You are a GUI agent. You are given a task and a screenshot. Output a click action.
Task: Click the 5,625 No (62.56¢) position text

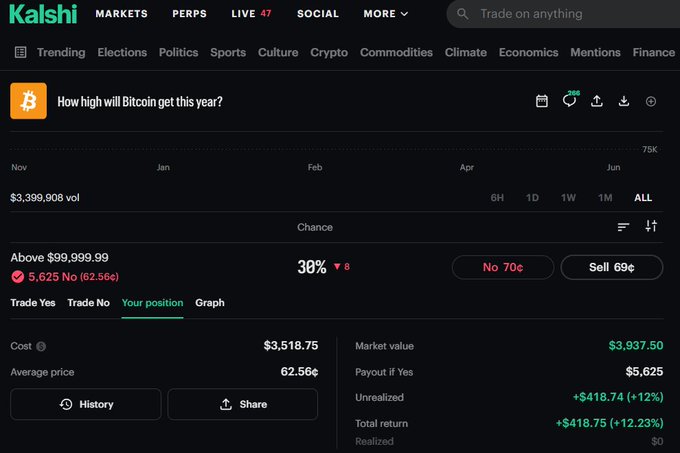tap(73, 277)
